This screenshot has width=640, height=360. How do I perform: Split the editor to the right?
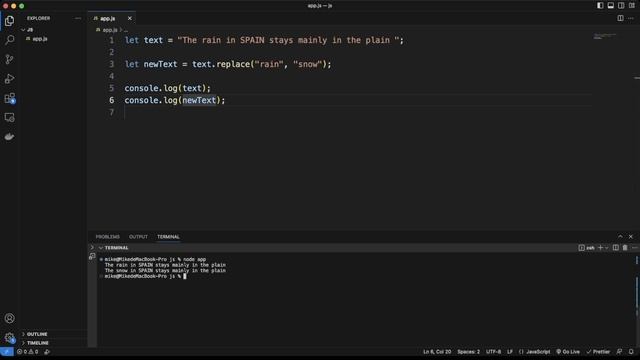pos(620,18)
